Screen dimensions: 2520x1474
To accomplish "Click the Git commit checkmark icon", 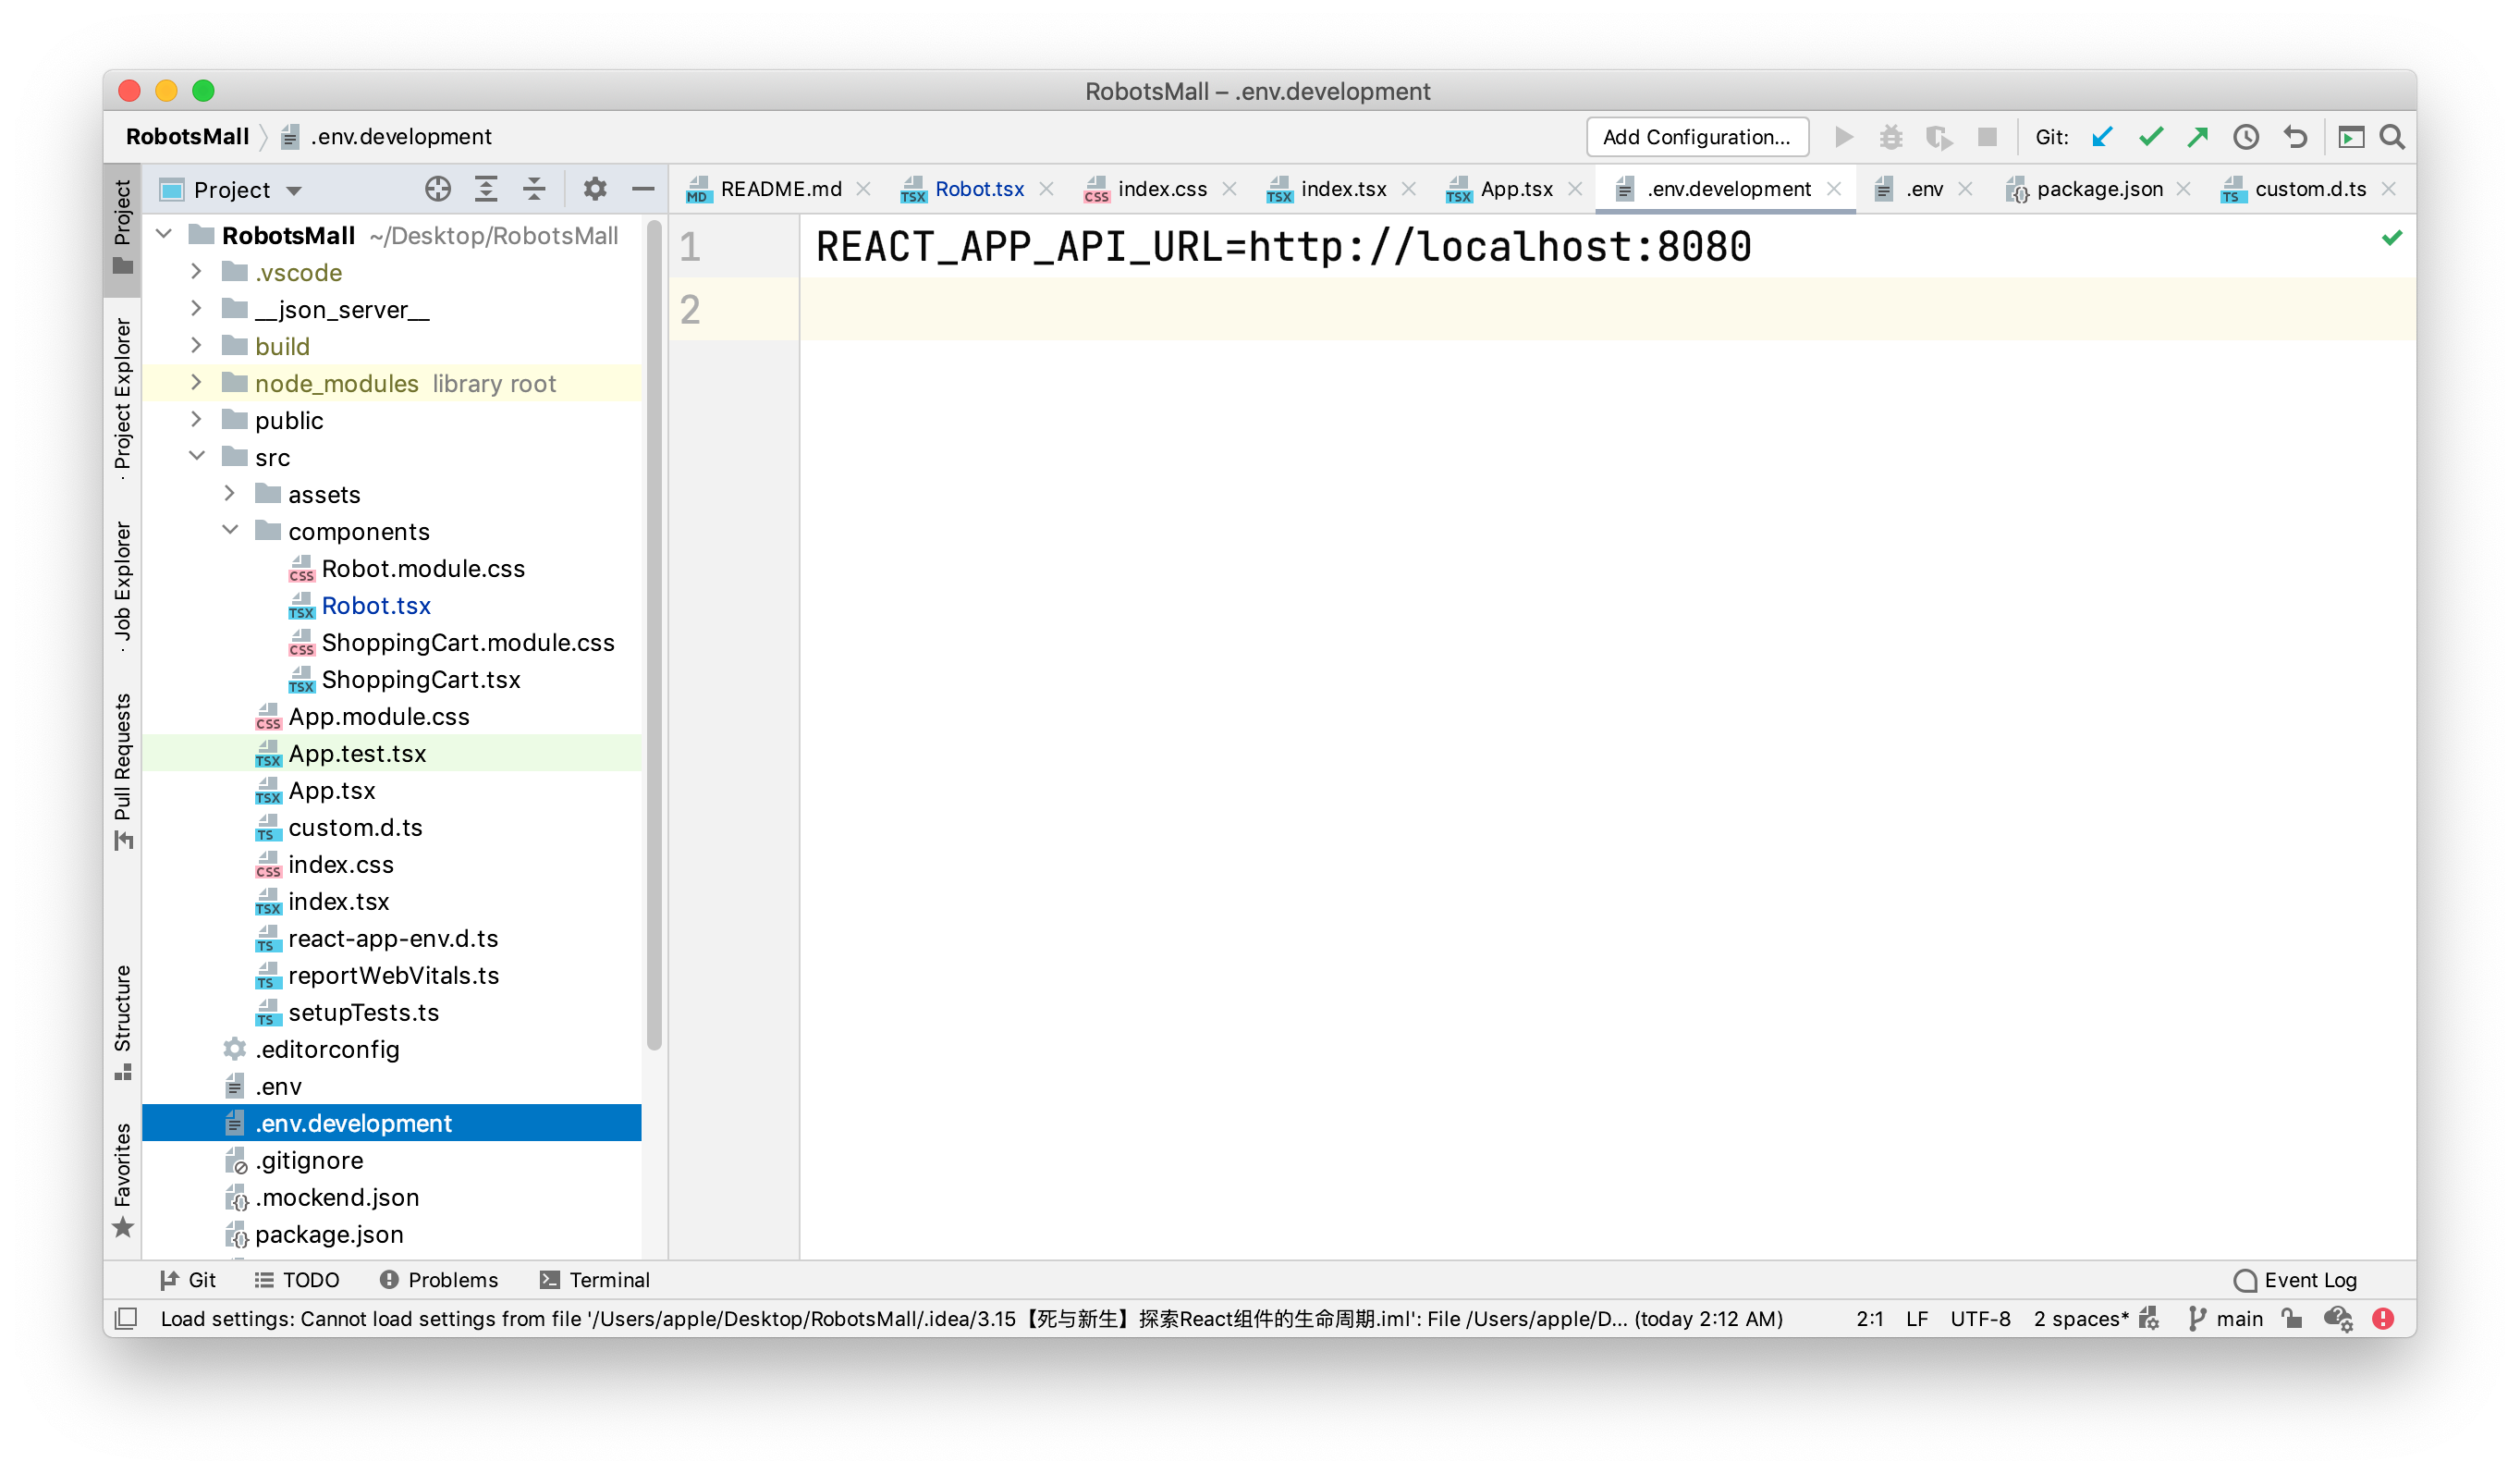I will [x=2150, y=137].
